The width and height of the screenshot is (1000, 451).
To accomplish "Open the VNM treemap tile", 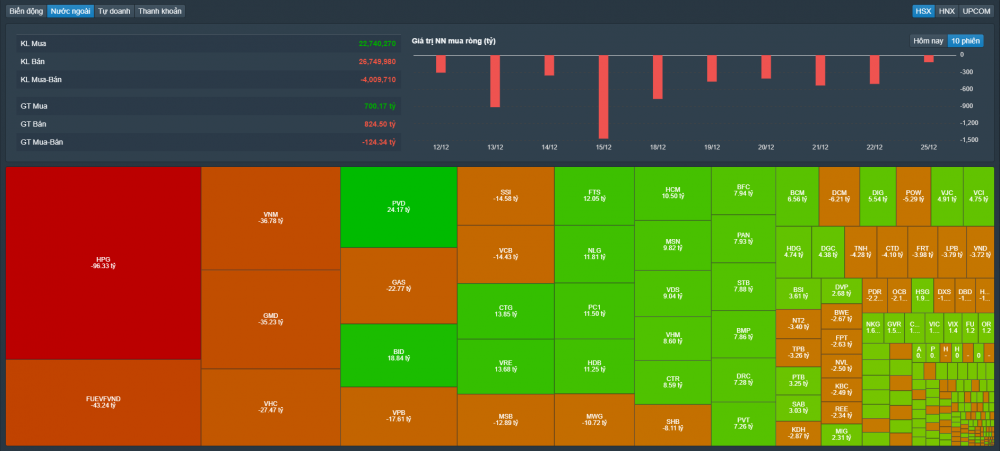I will (270, 218).
